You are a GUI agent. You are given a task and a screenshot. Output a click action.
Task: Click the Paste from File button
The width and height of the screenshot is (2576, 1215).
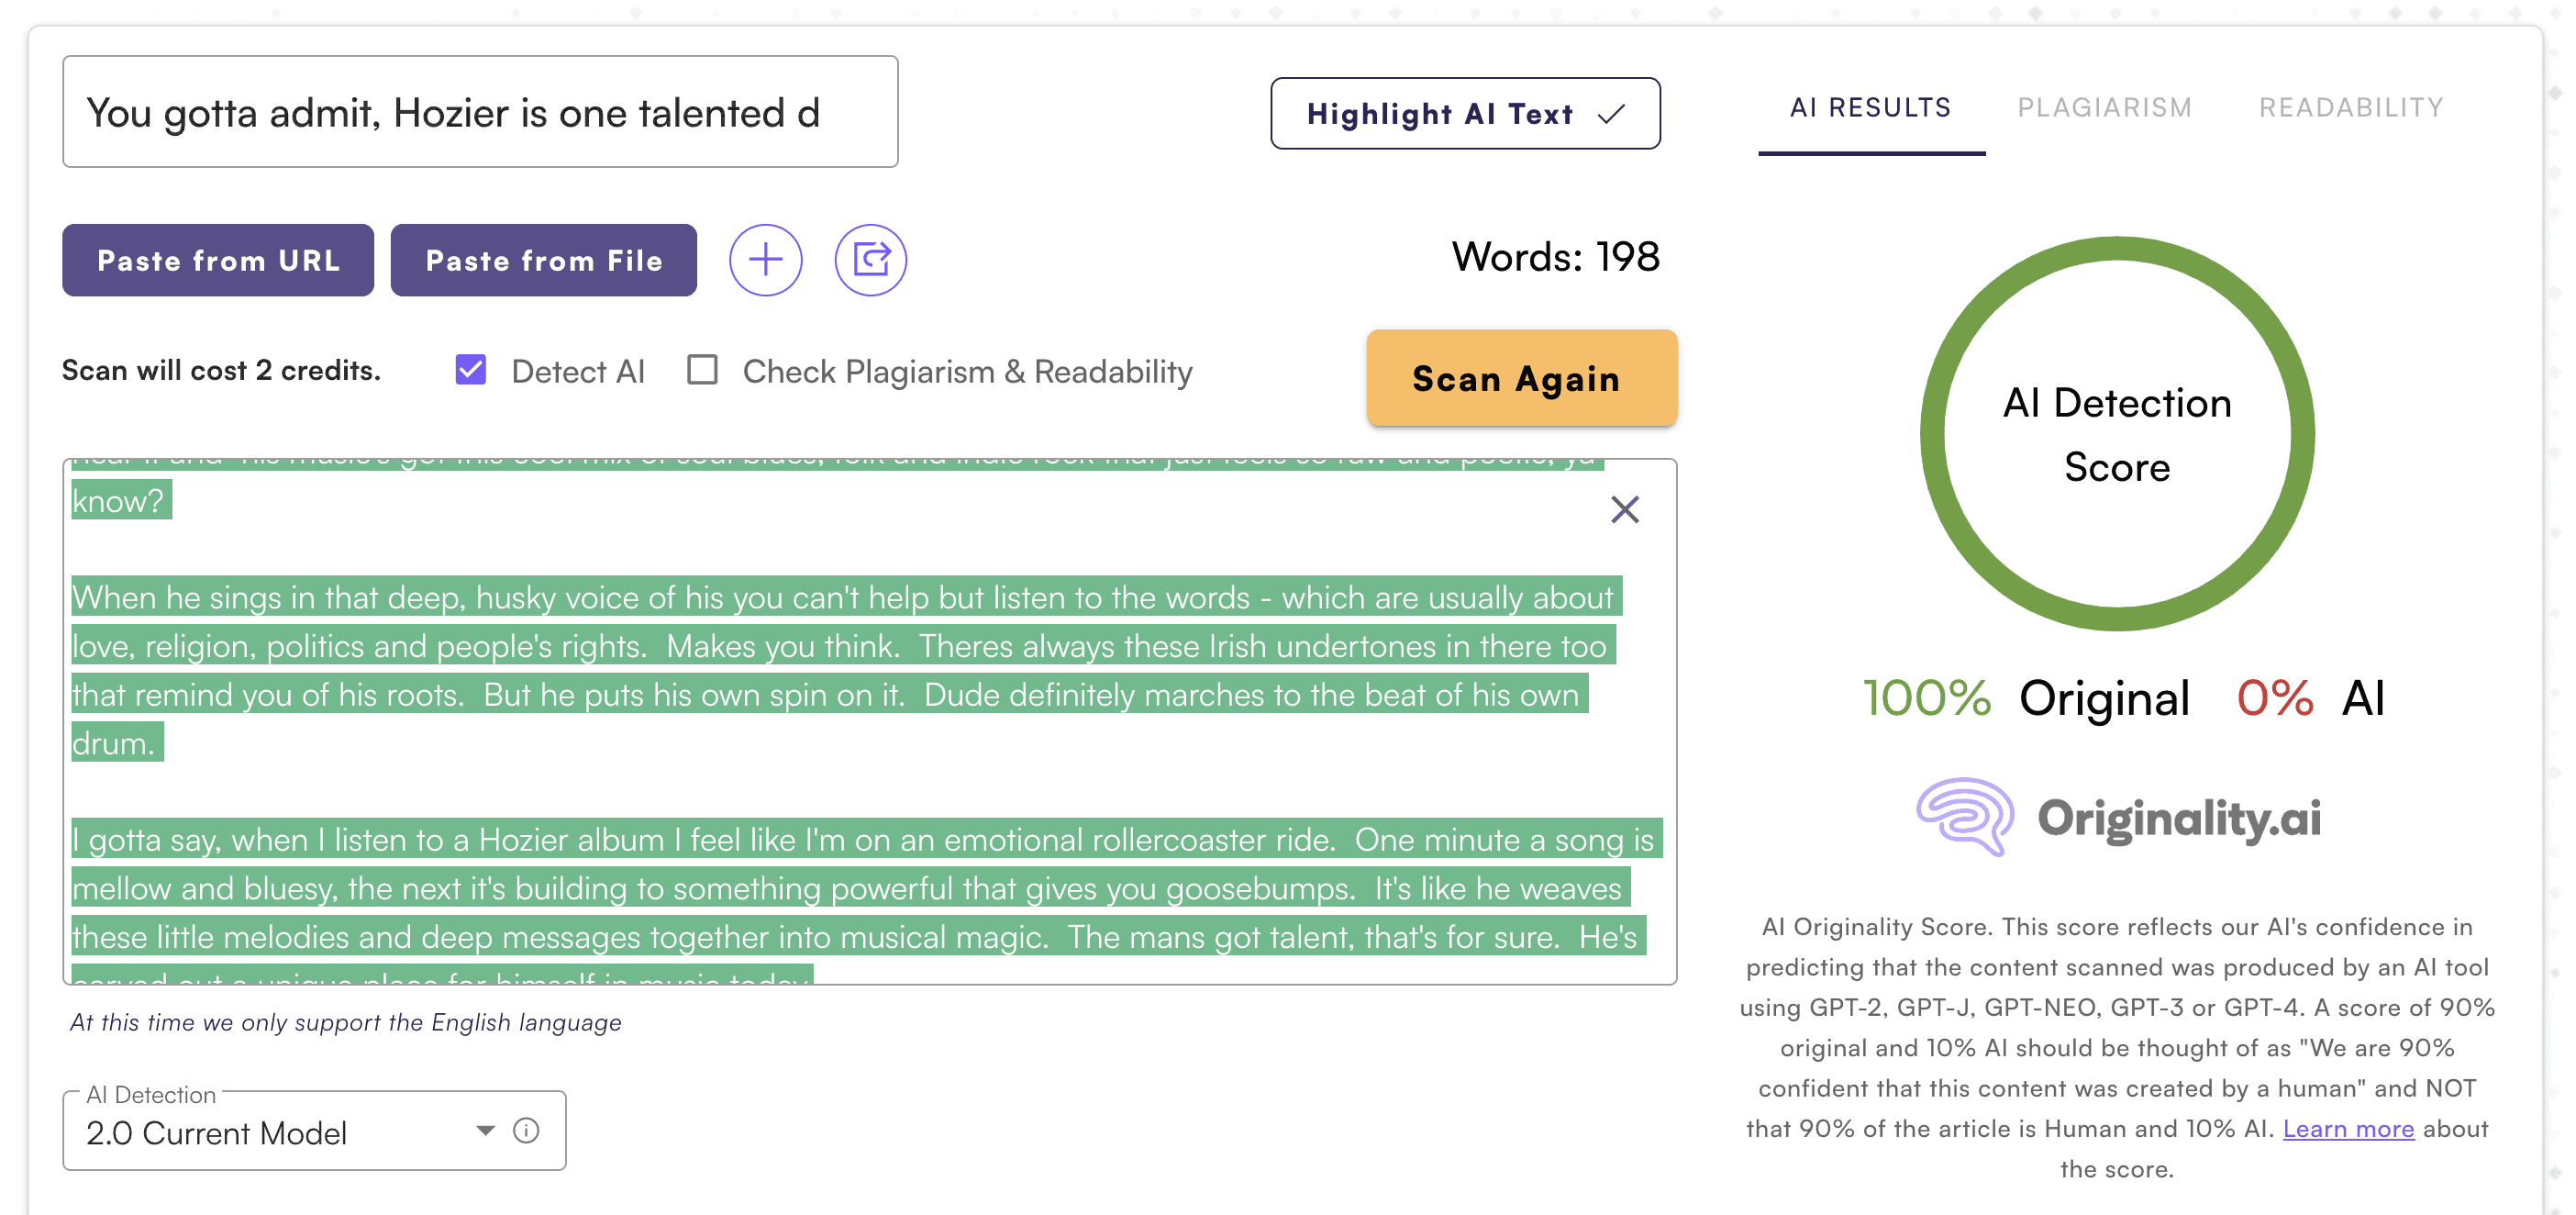543,260
